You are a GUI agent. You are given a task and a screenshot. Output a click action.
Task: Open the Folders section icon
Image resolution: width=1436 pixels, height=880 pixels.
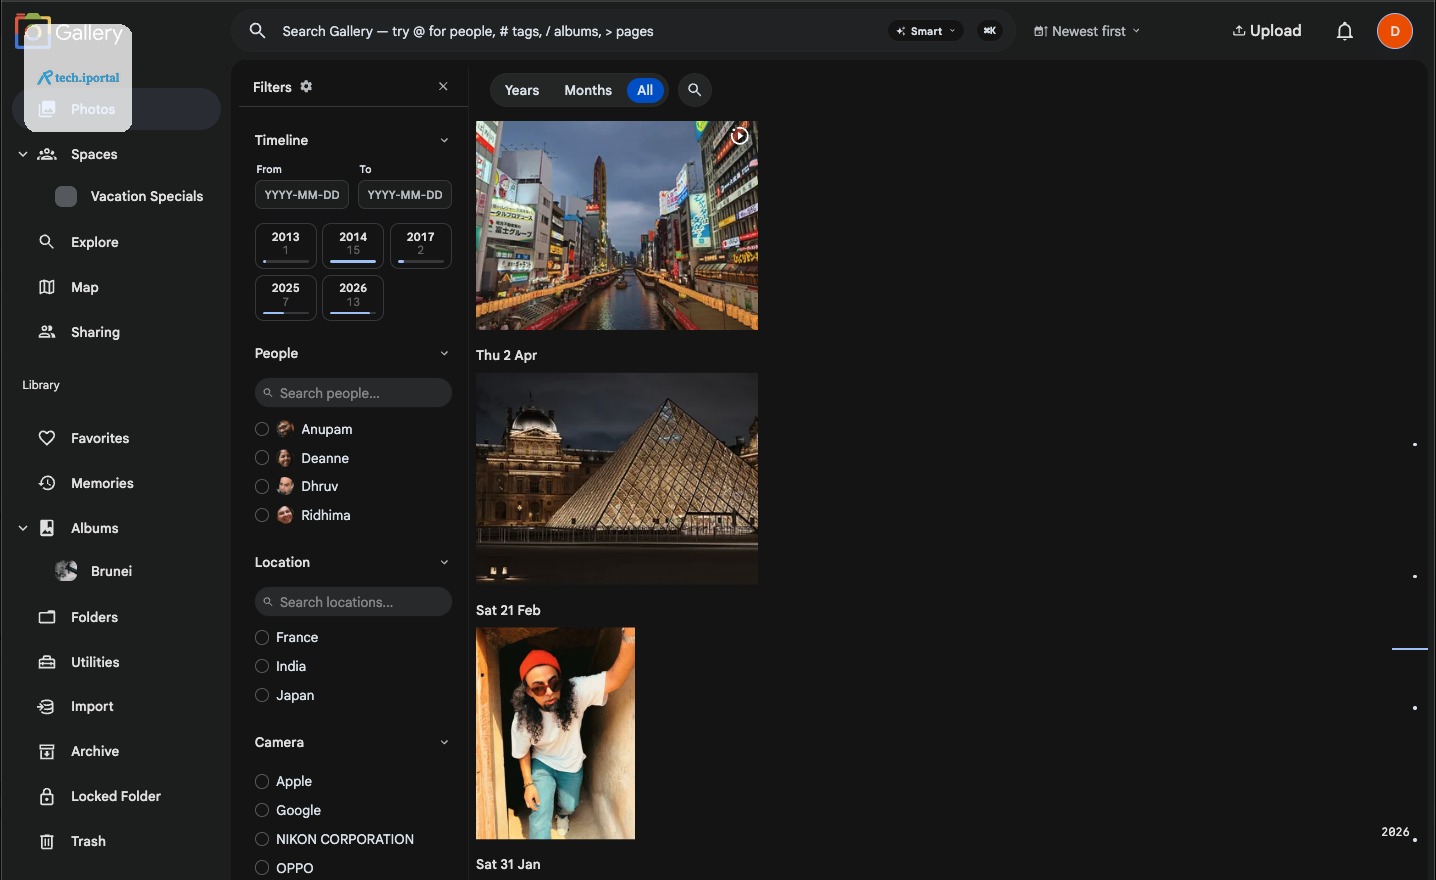tap(47, 617)
